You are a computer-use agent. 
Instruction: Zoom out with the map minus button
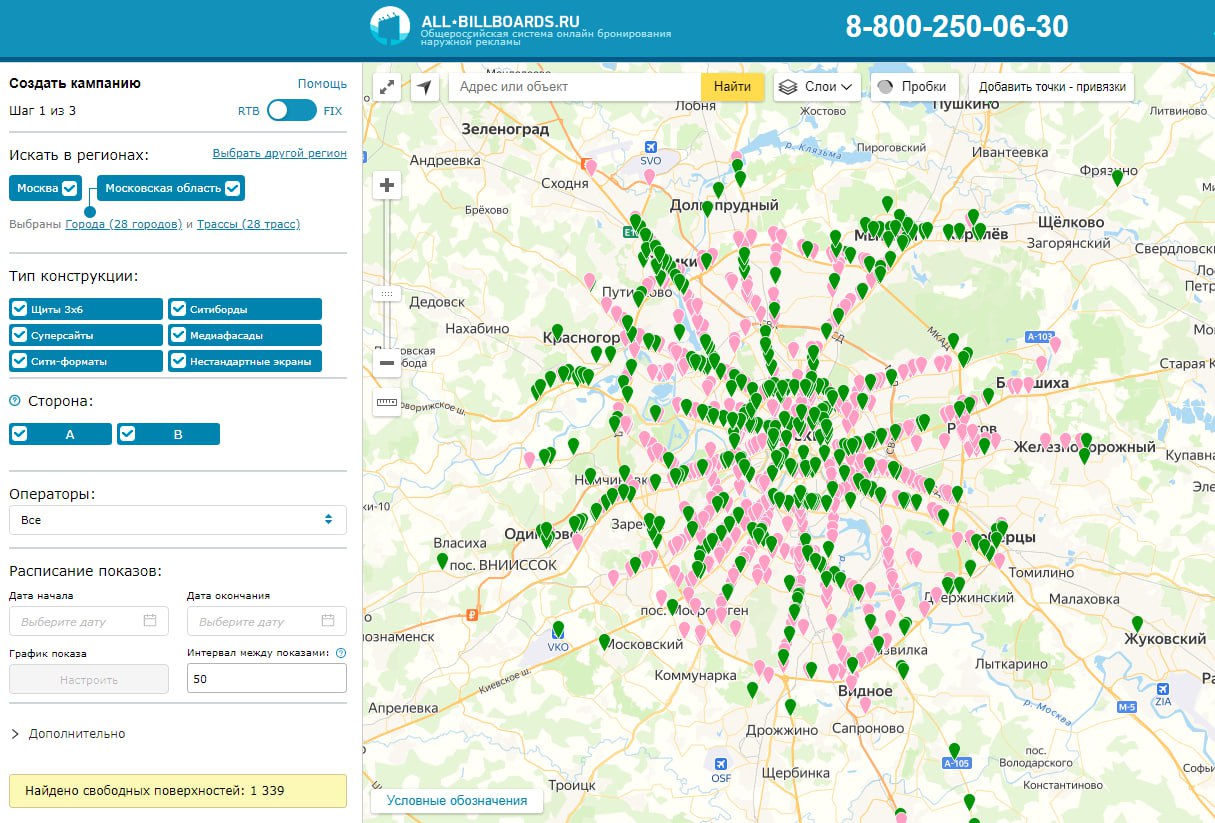pos(387,362)
